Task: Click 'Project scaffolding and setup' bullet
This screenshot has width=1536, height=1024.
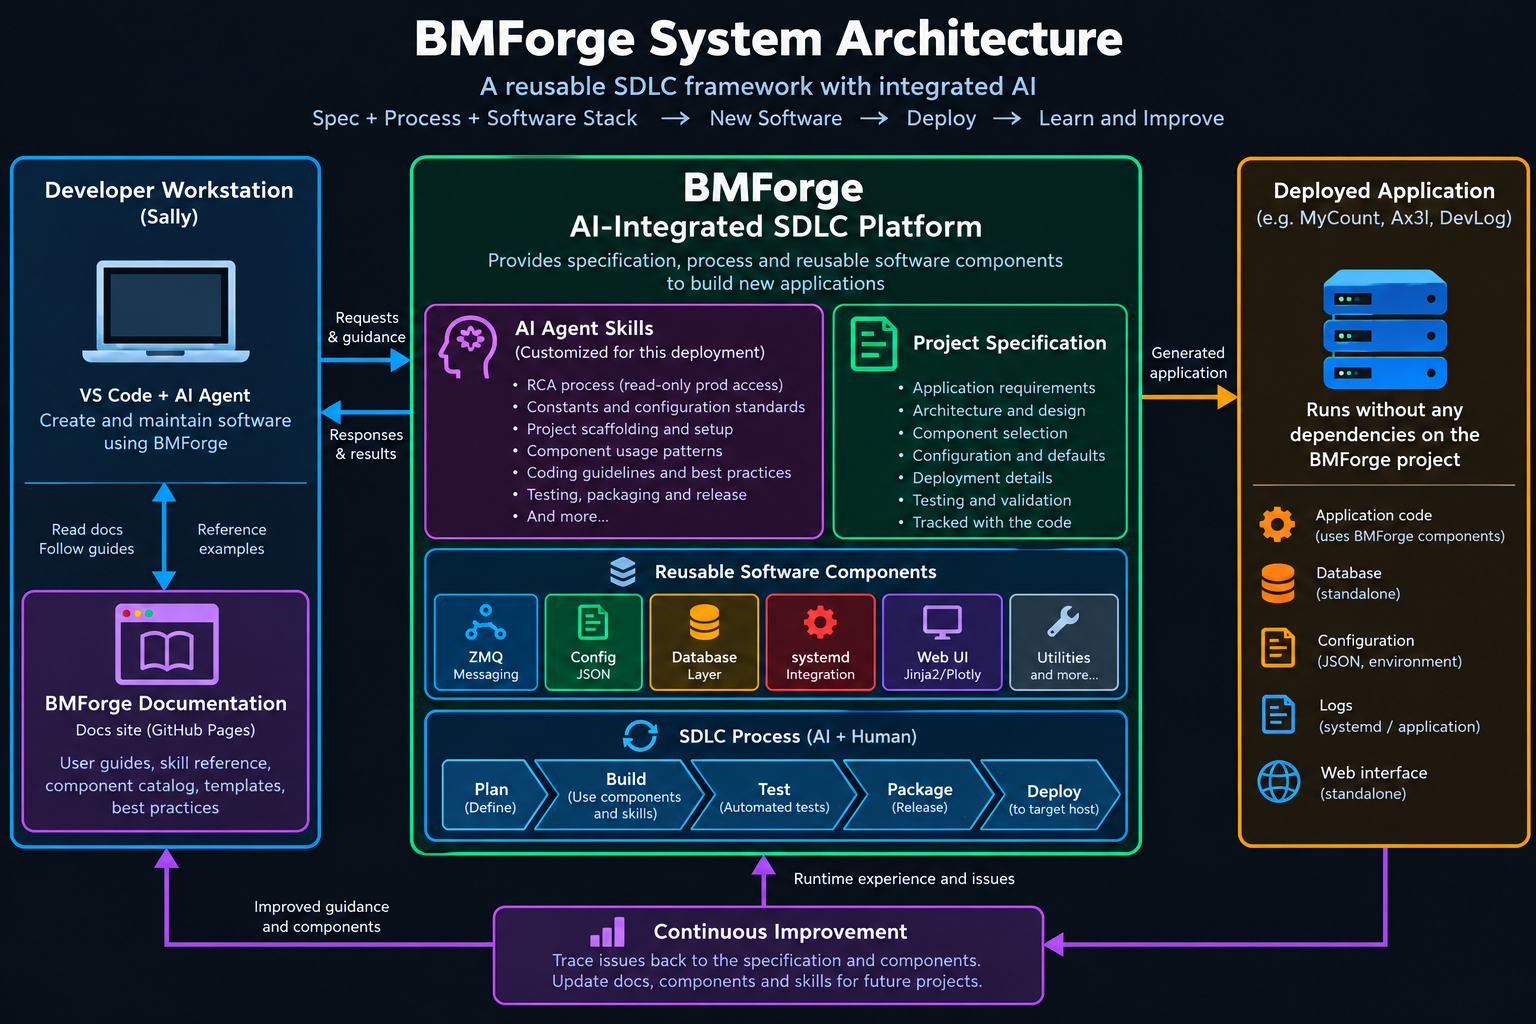Action: (x=630, y=429)
